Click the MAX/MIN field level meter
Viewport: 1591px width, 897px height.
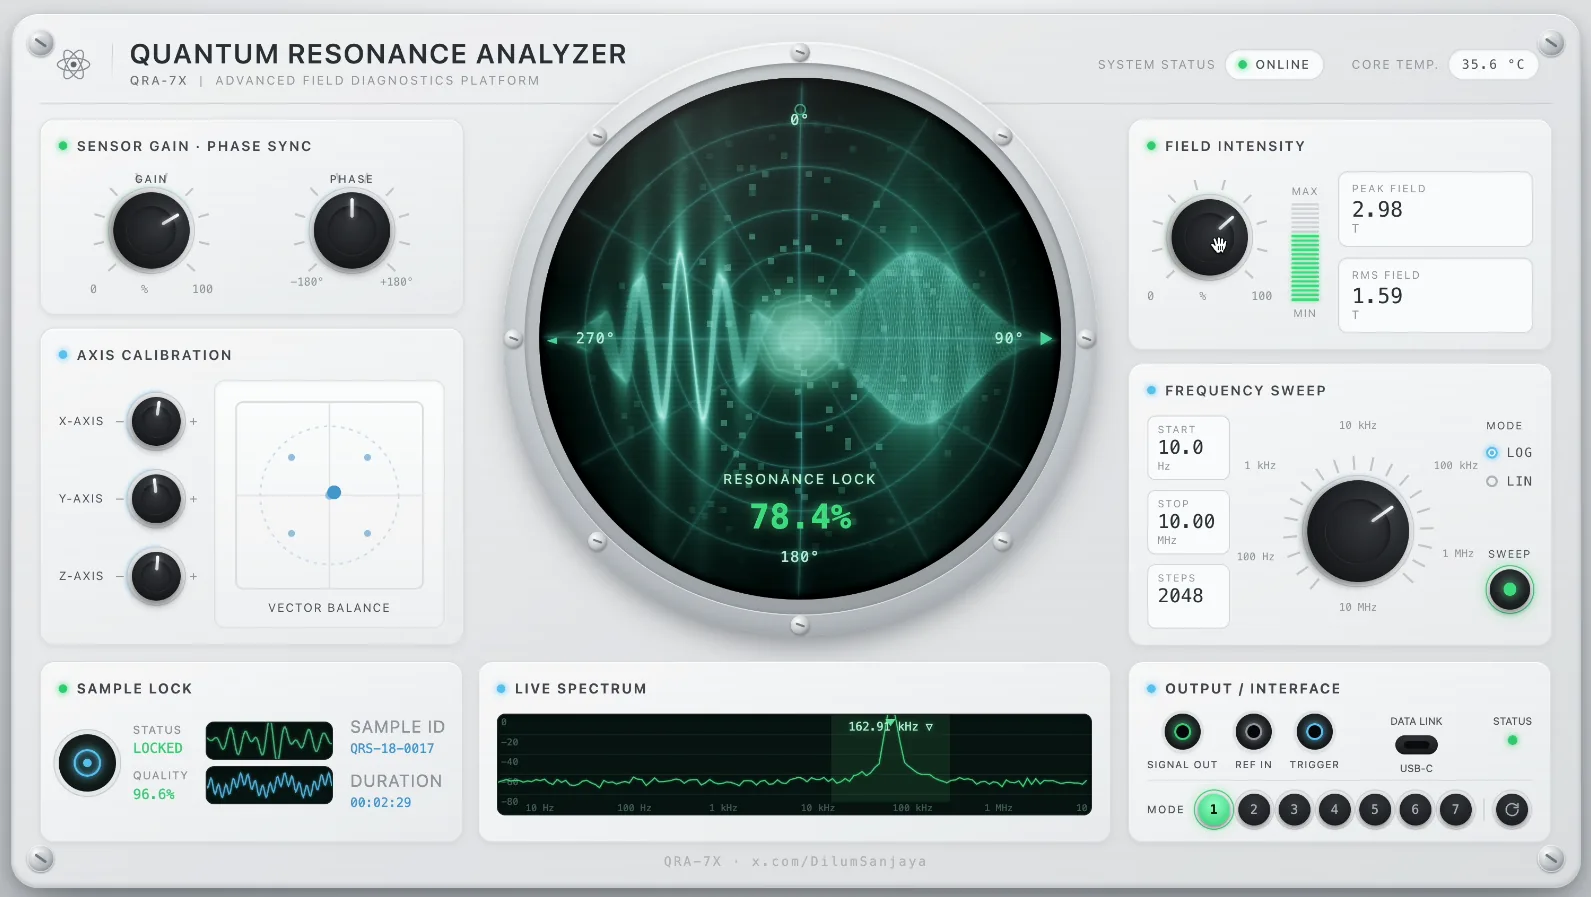tap(1305, 252)
